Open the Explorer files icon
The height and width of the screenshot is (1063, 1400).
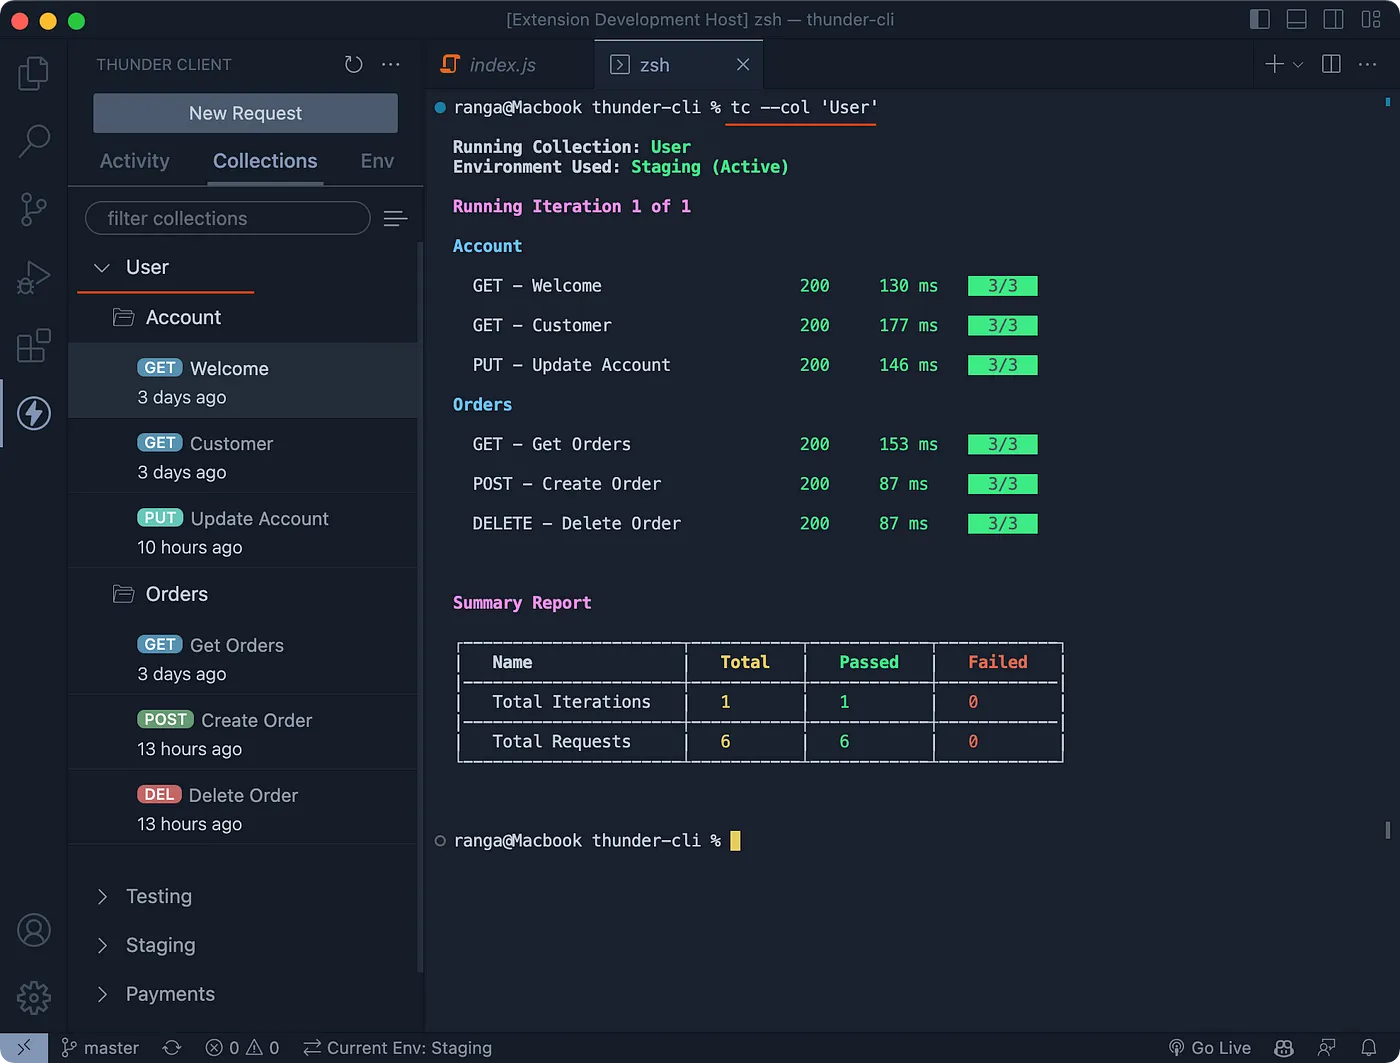point(34,73)
